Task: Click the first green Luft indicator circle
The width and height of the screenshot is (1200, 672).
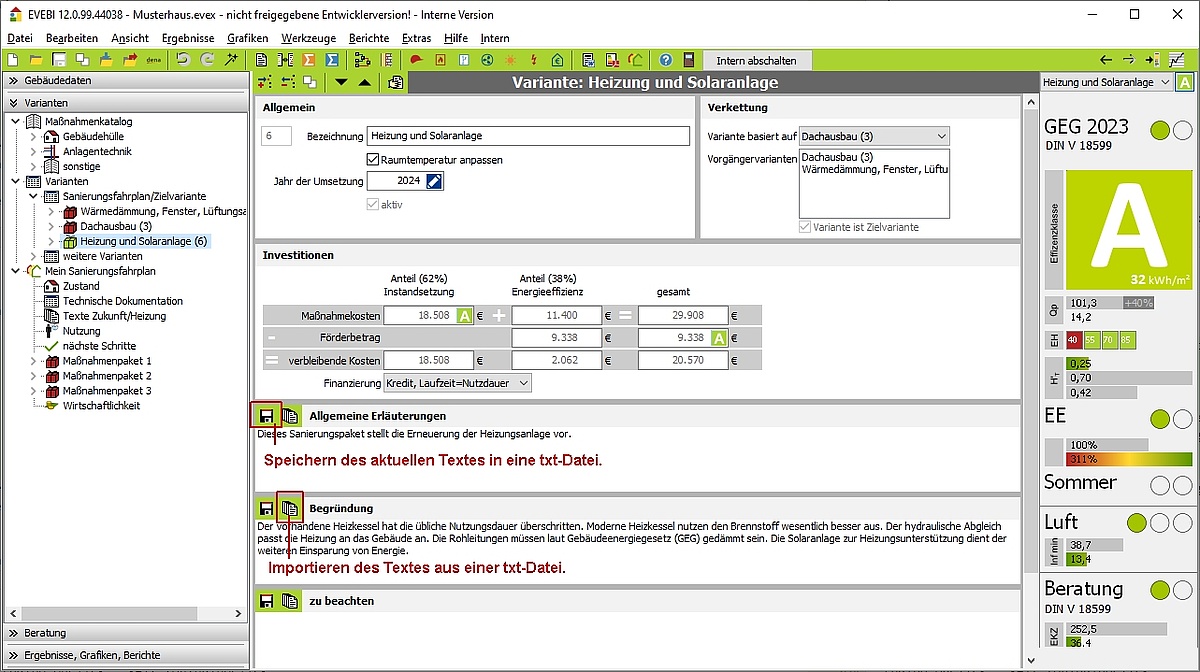Action: (1136, 523)
